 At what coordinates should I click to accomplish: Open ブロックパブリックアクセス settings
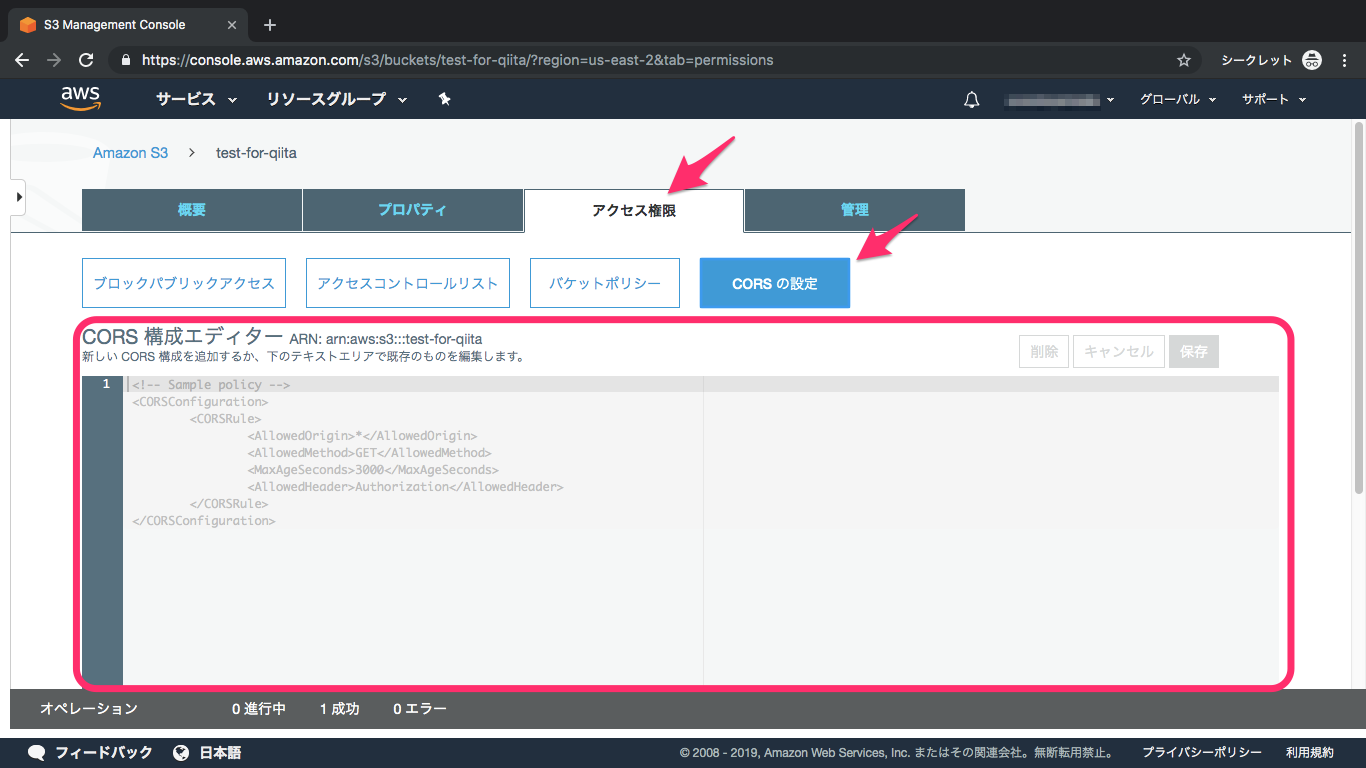pos(184,283)
